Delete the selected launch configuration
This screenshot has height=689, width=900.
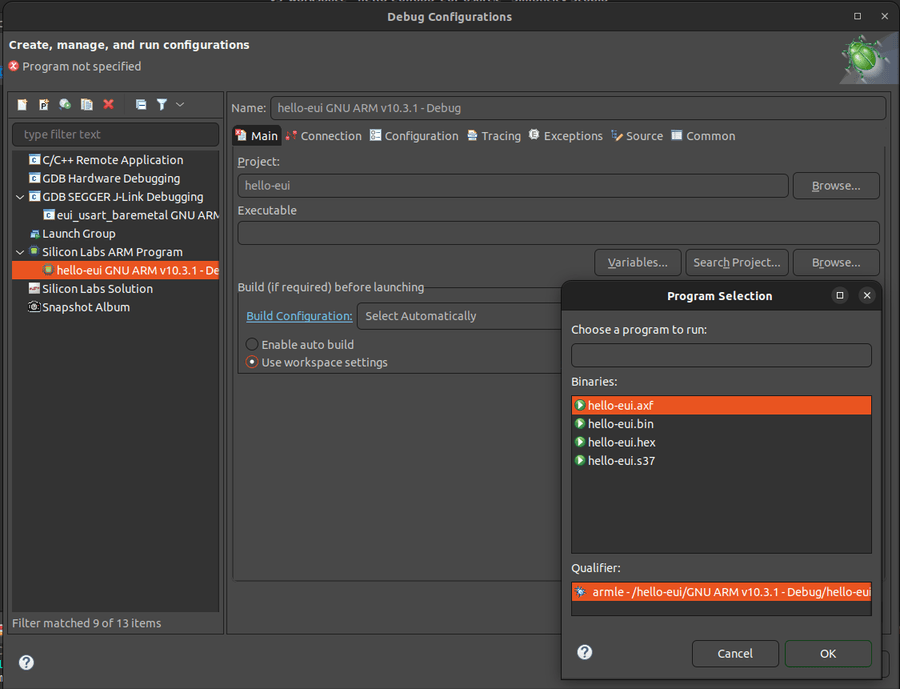click(x=109, y=104)
